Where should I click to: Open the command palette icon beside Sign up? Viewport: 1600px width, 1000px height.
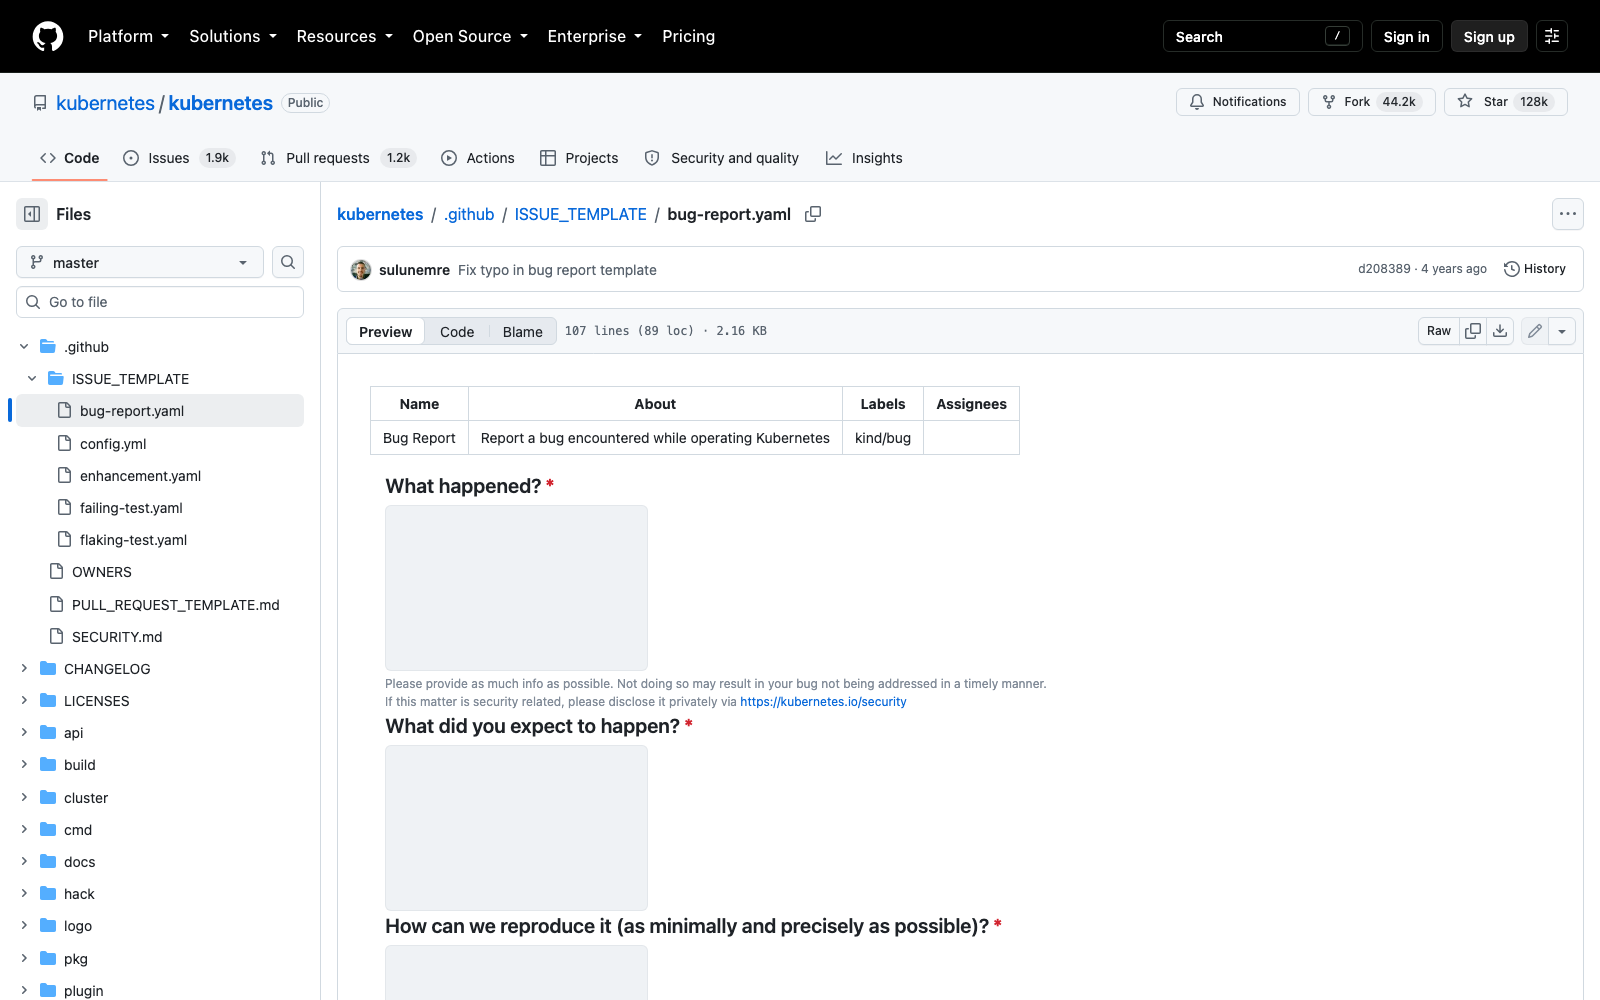tap(1552, 36)
